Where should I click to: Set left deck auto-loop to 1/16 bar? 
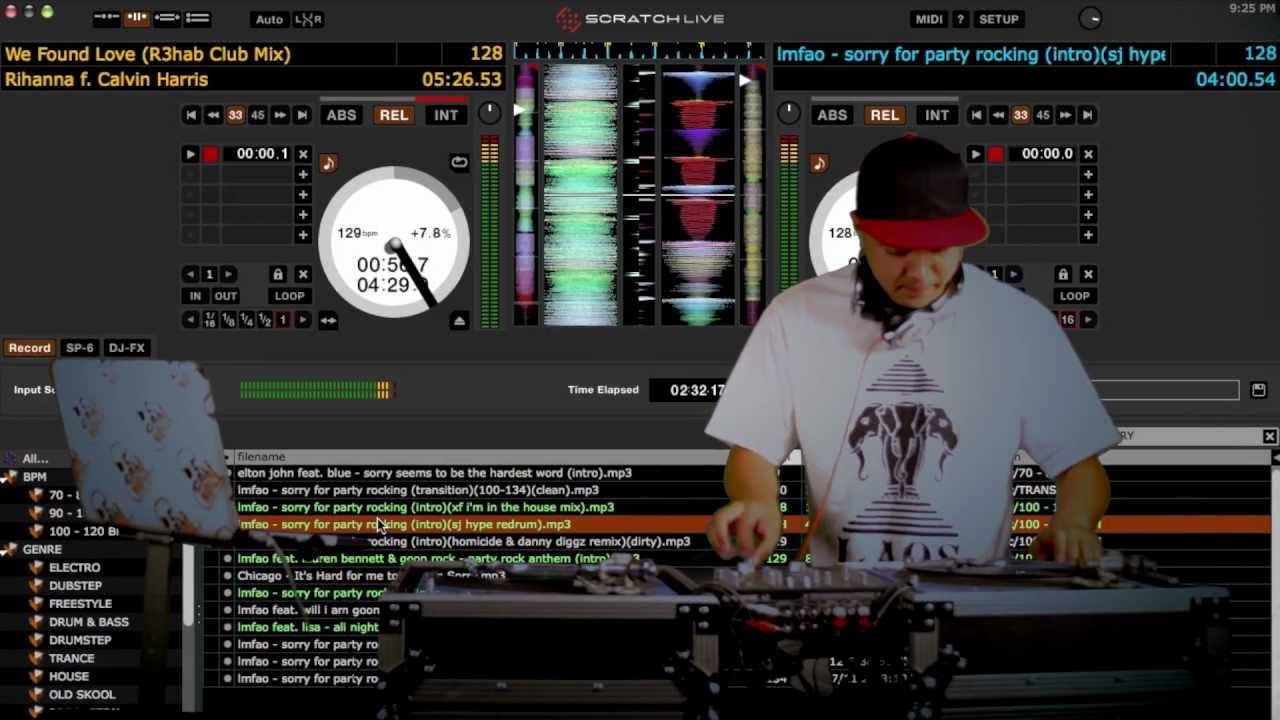click(x=210, y=320)
